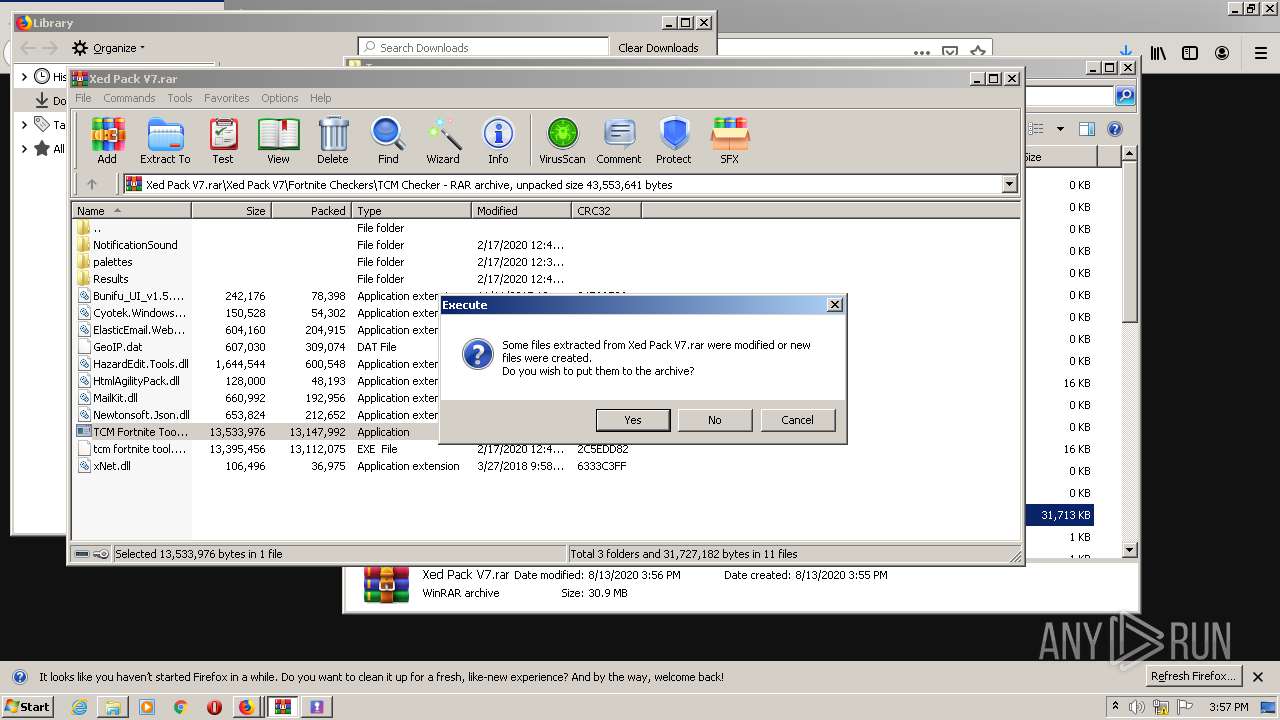
Task: Click the Test archive icon
Action: tap(223, 140)
